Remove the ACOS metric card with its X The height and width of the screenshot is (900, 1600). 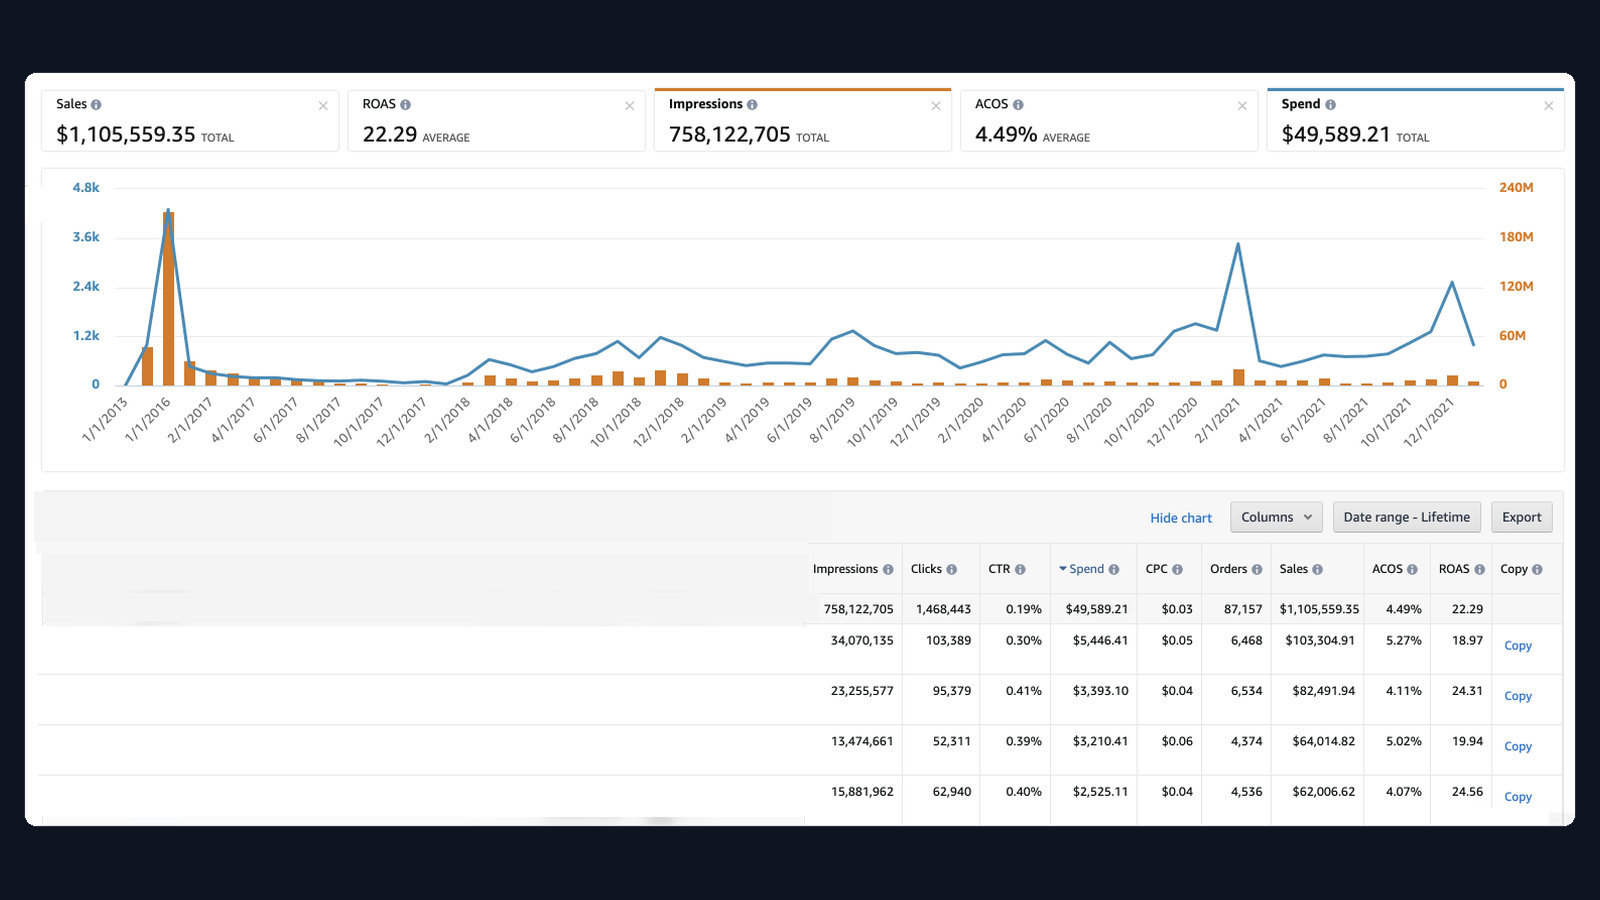coord(1242,106)
